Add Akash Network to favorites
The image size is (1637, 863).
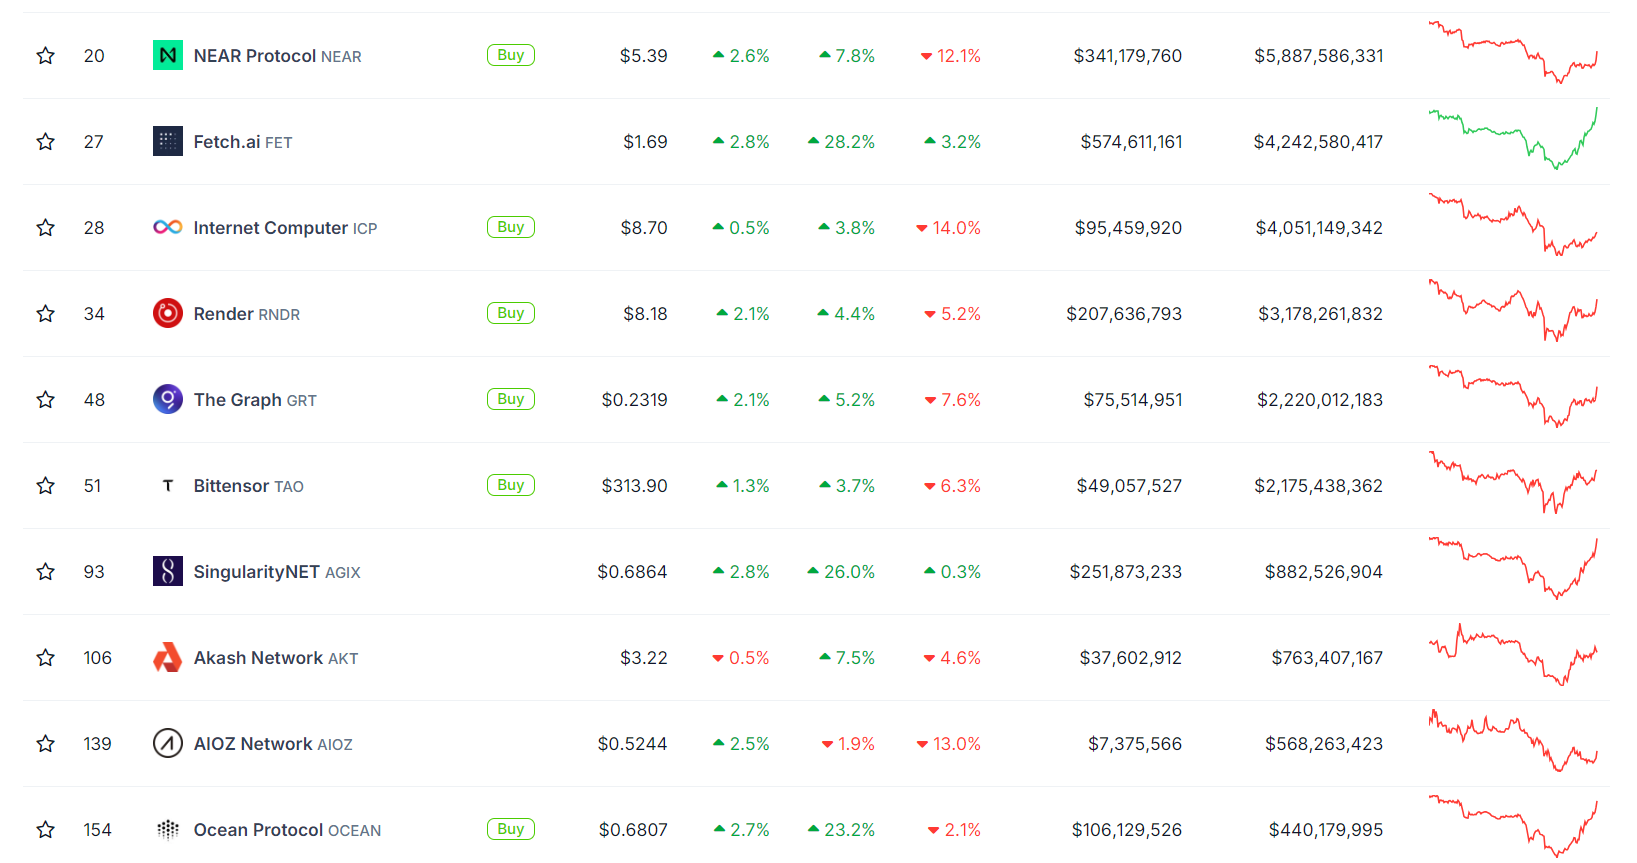(45, 657)
